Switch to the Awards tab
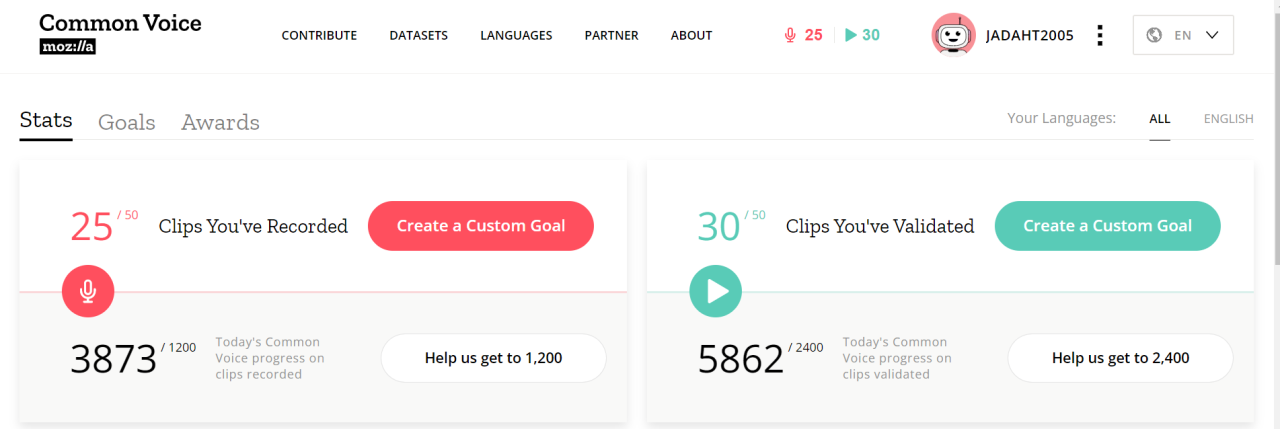Image resolution: width=1280 pixels, height=429 pixels. tap(220, 122)
